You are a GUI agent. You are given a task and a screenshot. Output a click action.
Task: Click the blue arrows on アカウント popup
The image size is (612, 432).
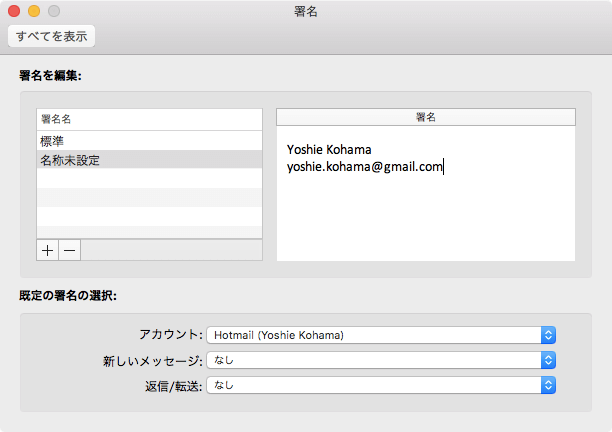coord(548,335)
